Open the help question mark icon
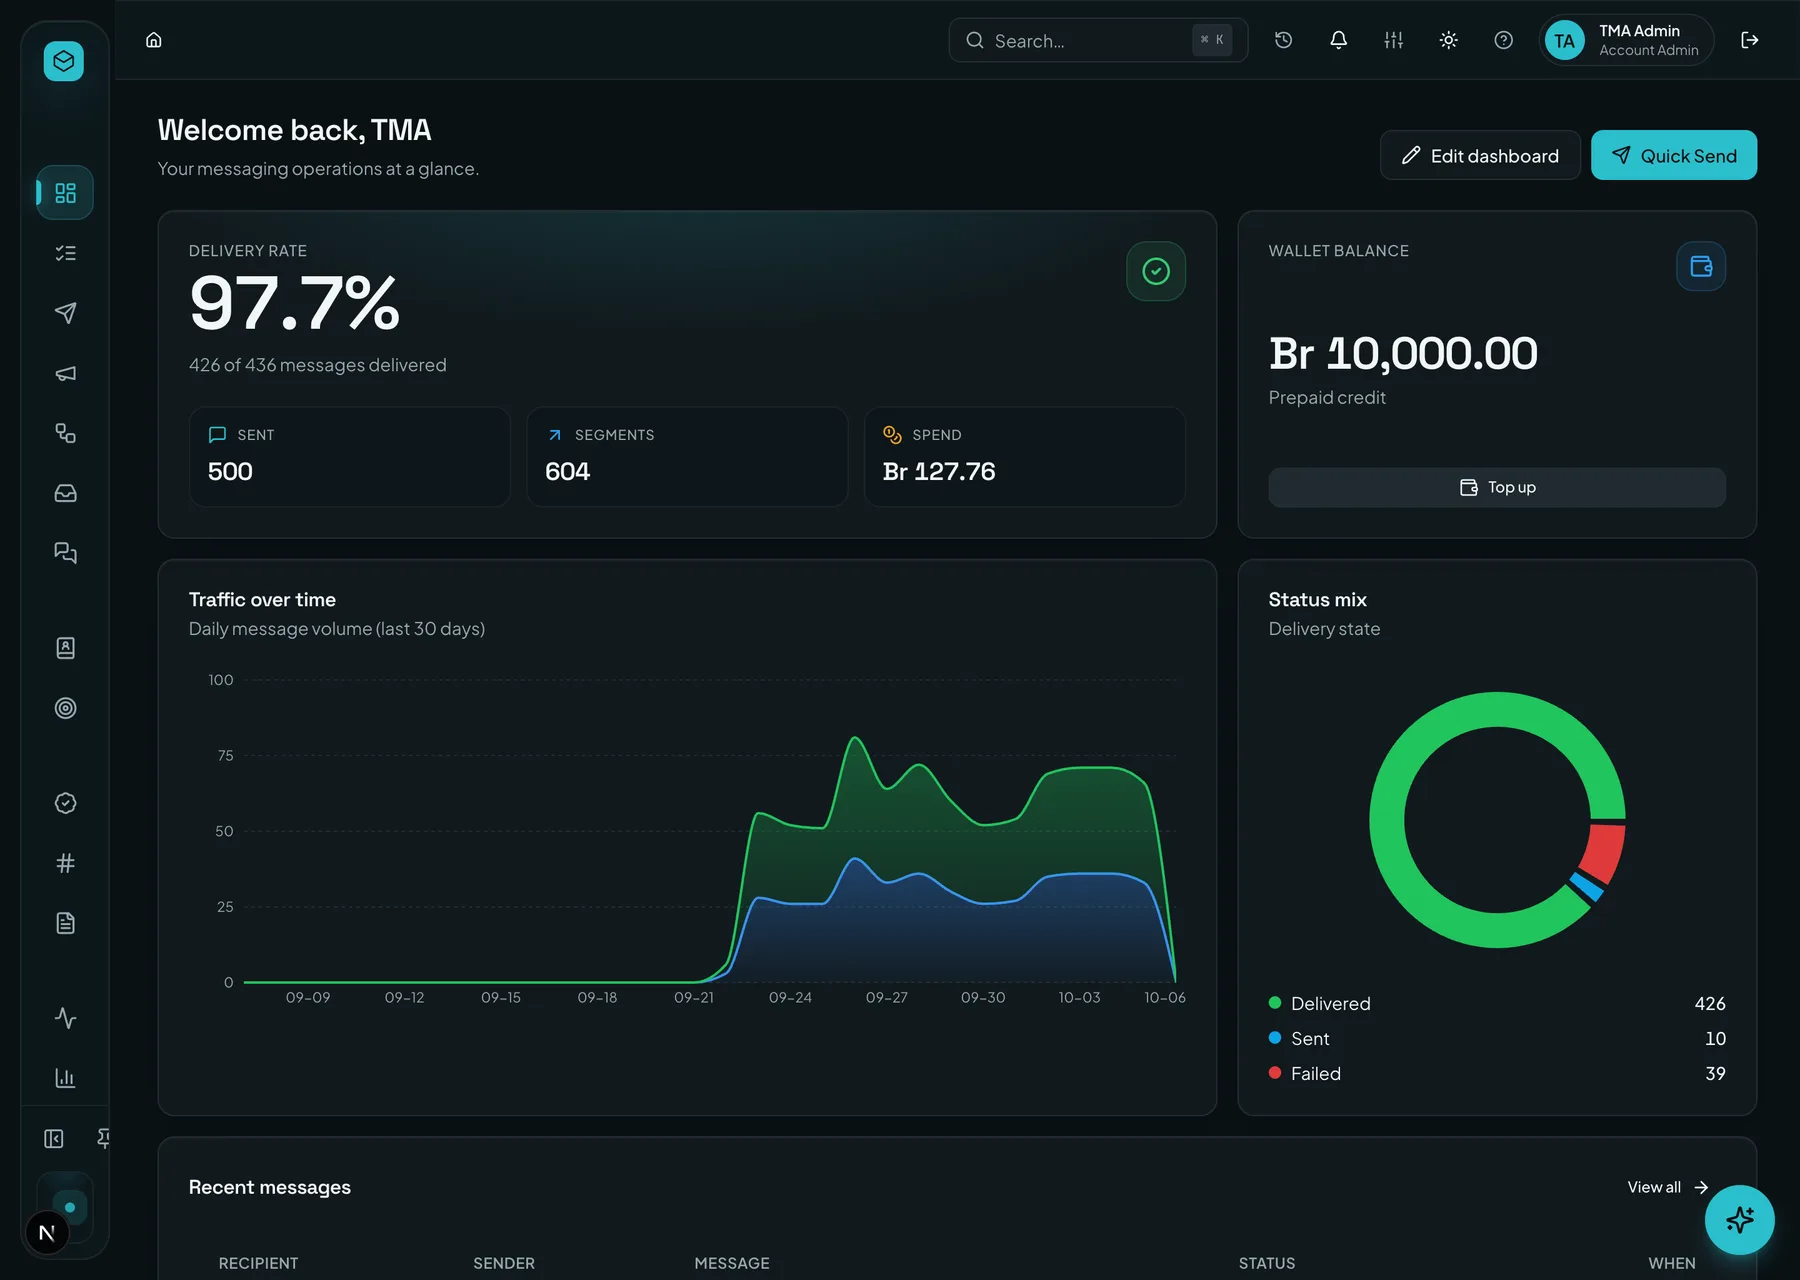Screen dimensions: 1800x1280 coord(1504,40)
